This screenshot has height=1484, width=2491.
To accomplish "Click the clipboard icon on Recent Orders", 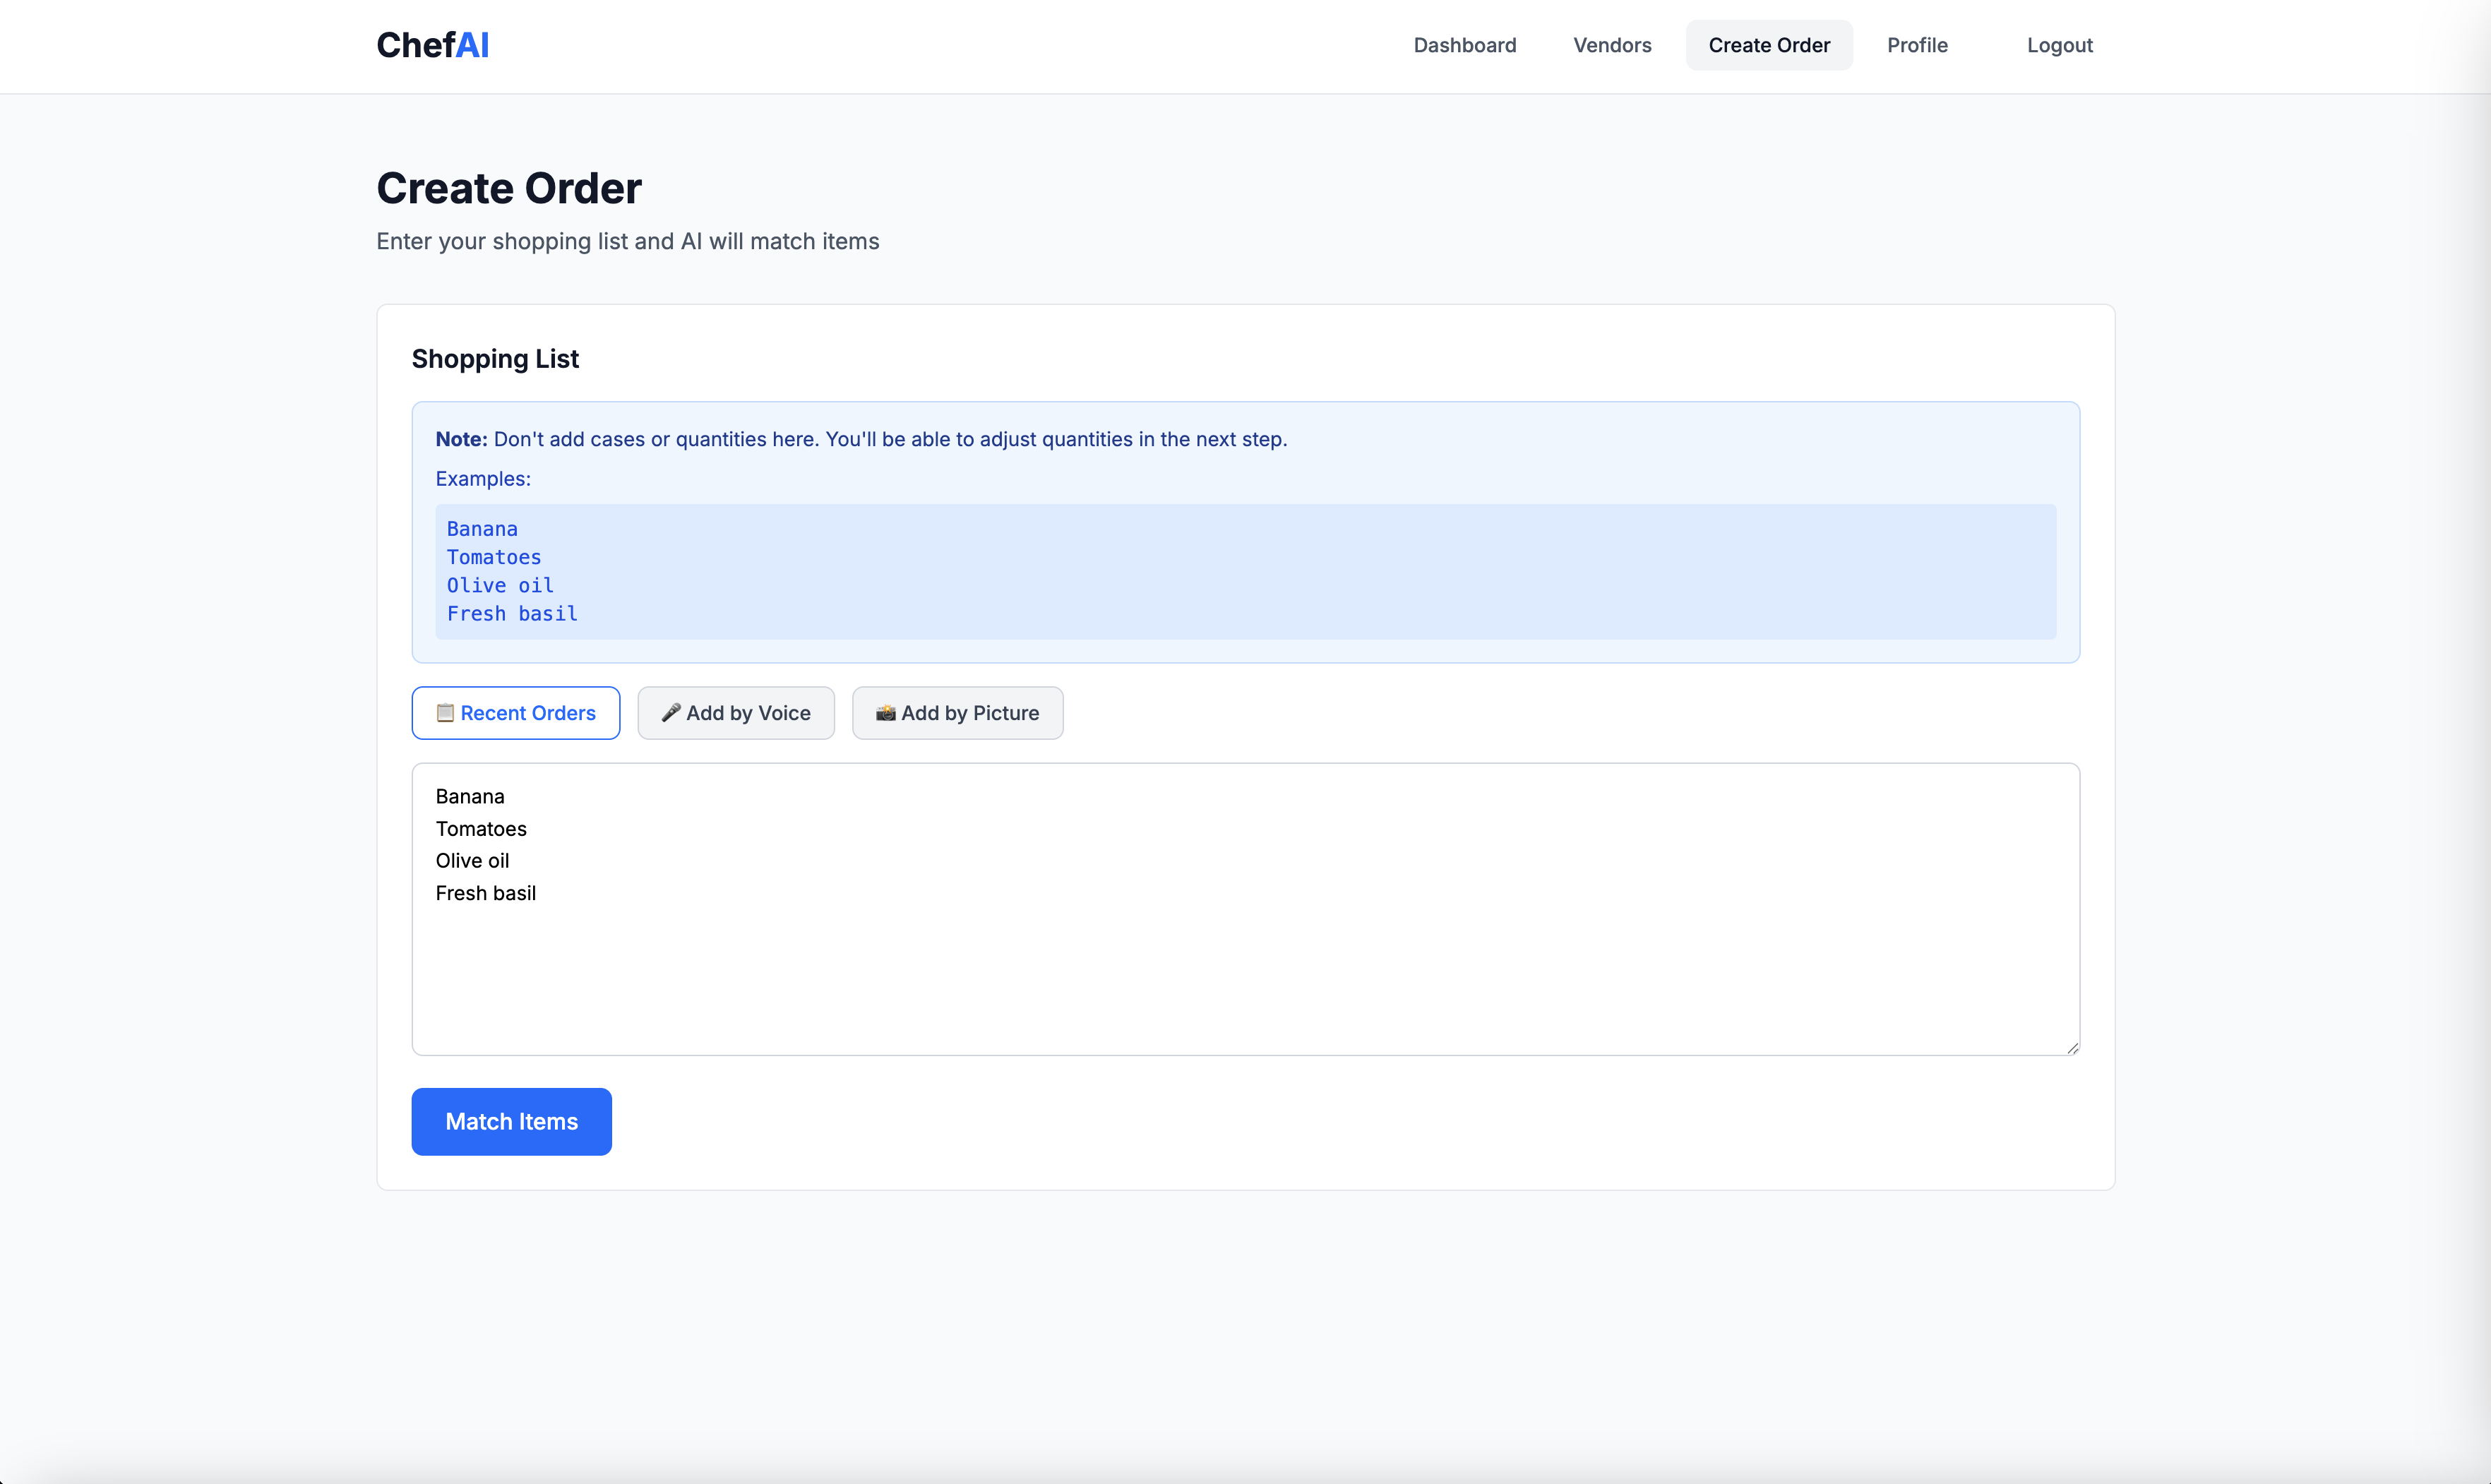I will (x=445, y=713).
